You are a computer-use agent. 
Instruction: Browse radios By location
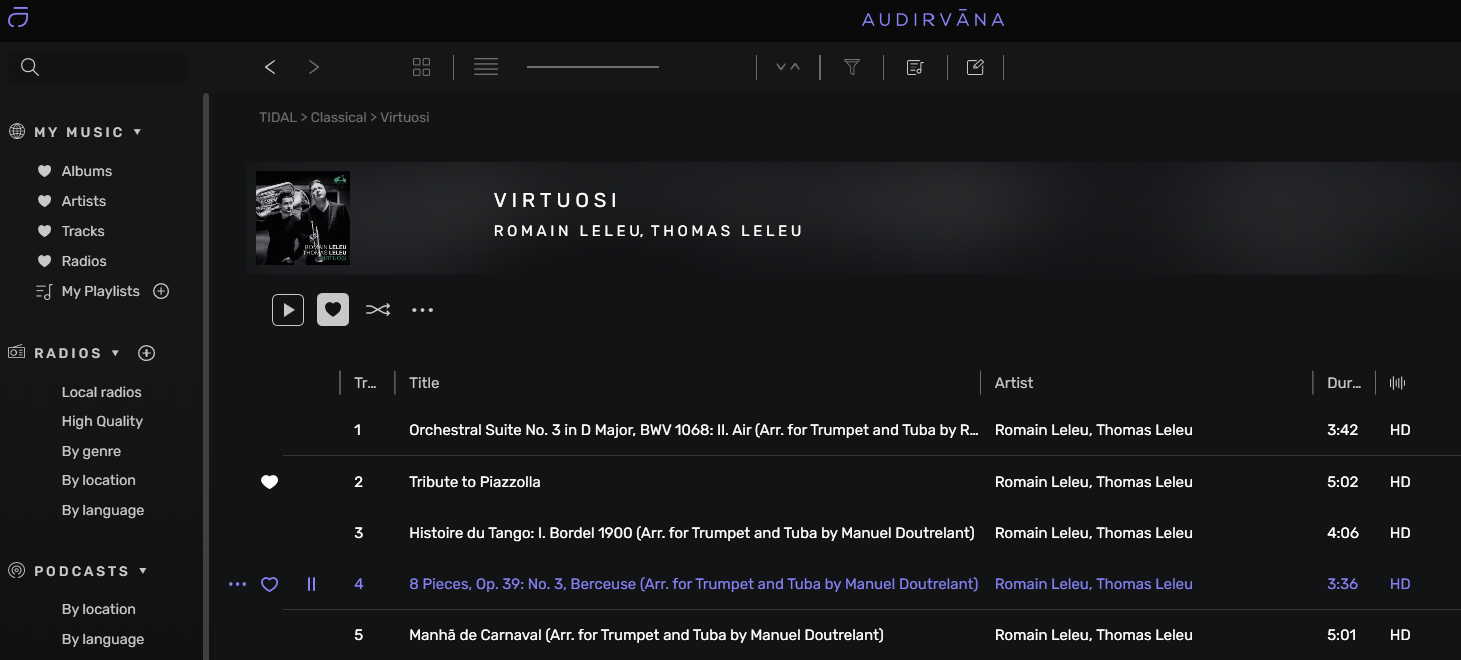click(99, 480)
